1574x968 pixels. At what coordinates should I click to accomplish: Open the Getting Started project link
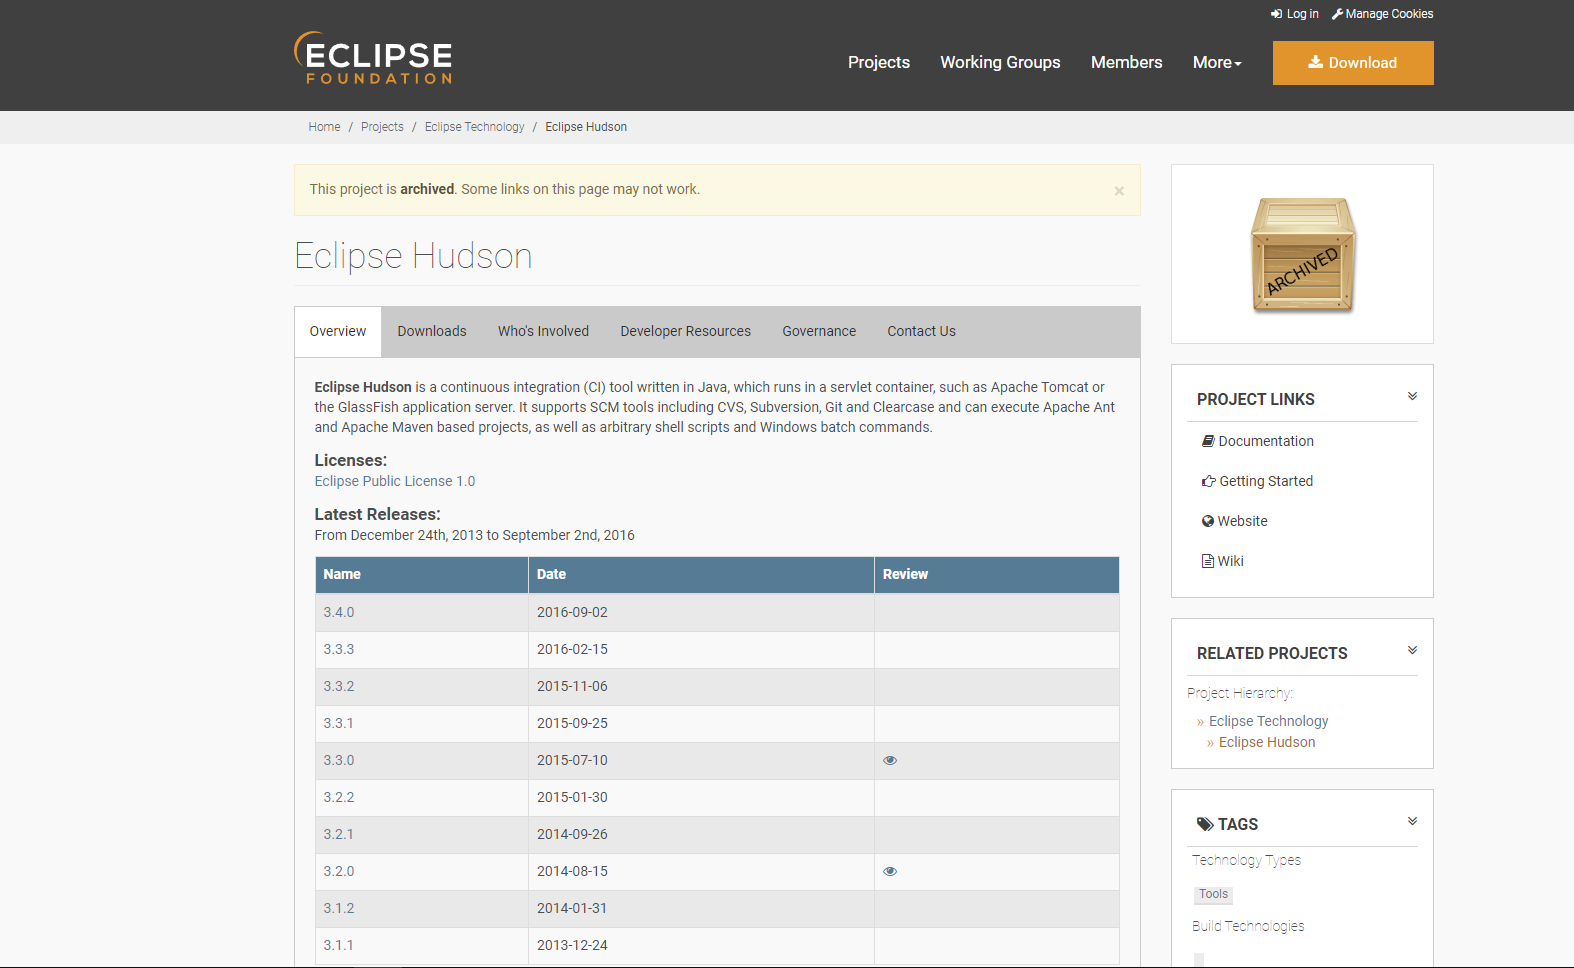click(1258, 481)
